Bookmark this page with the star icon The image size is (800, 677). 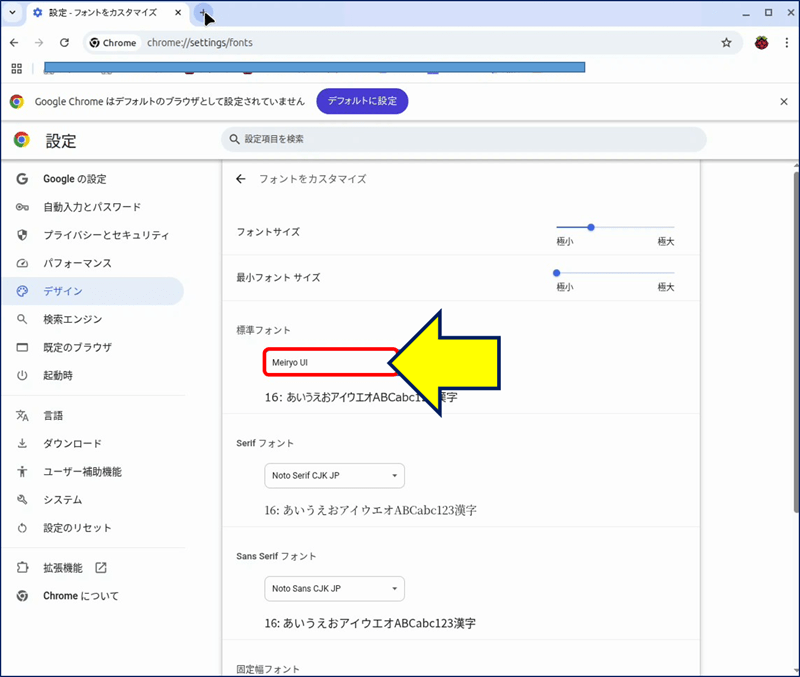[x=727, y=43]
